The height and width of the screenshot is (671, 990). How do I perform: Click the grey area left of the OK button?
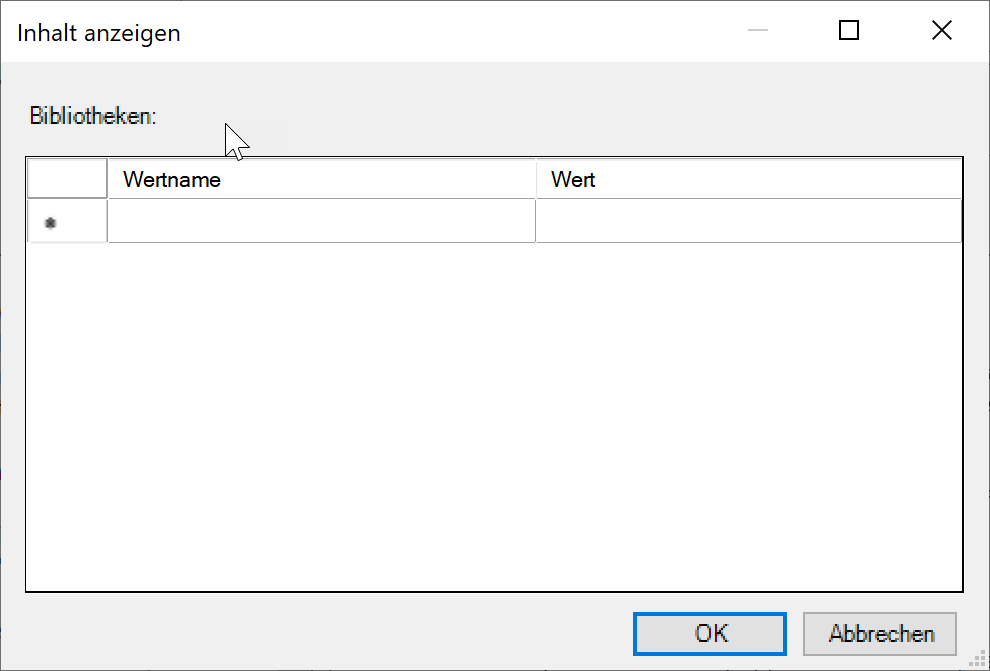330,633
